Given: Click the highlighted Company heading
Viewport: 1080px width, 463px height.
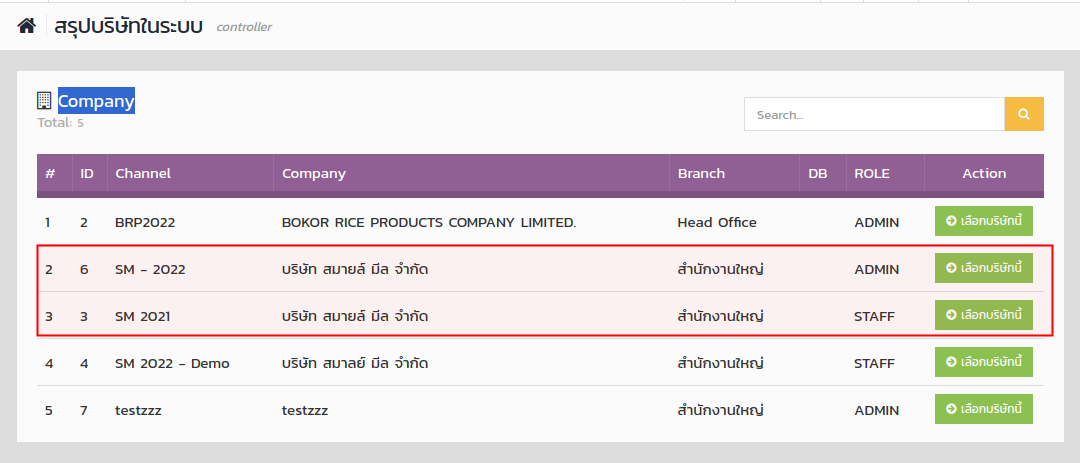Looking at the screenshot, I should [96, 101].
